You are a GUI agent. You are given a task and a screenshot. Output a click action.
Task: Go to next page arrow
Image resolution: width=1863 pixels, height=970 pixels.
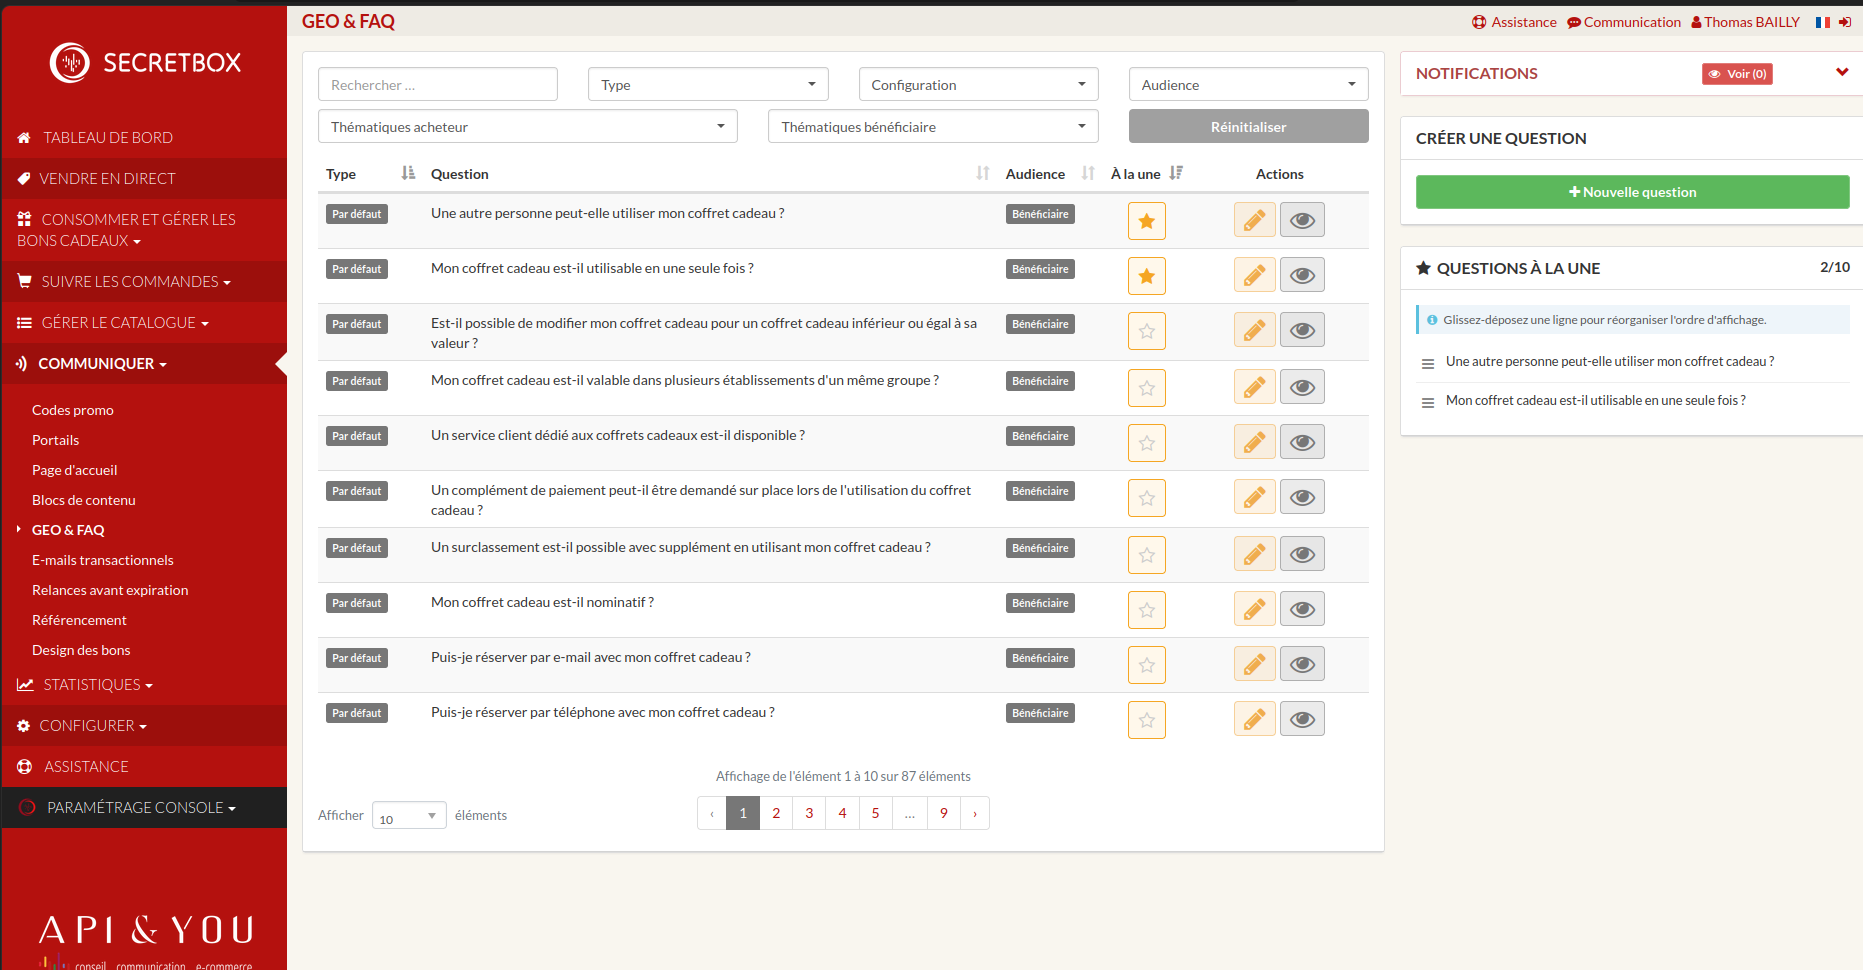(x=975, y=813)
